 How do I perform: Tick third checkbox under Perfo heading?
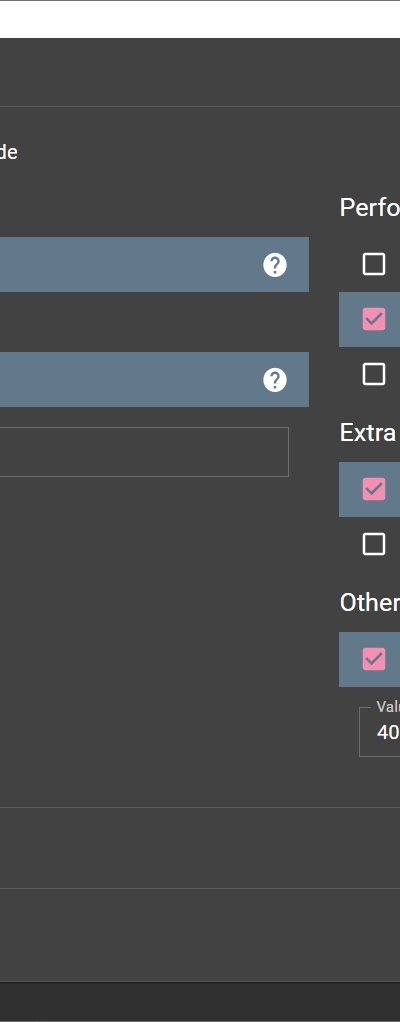(x=373, y=374)
